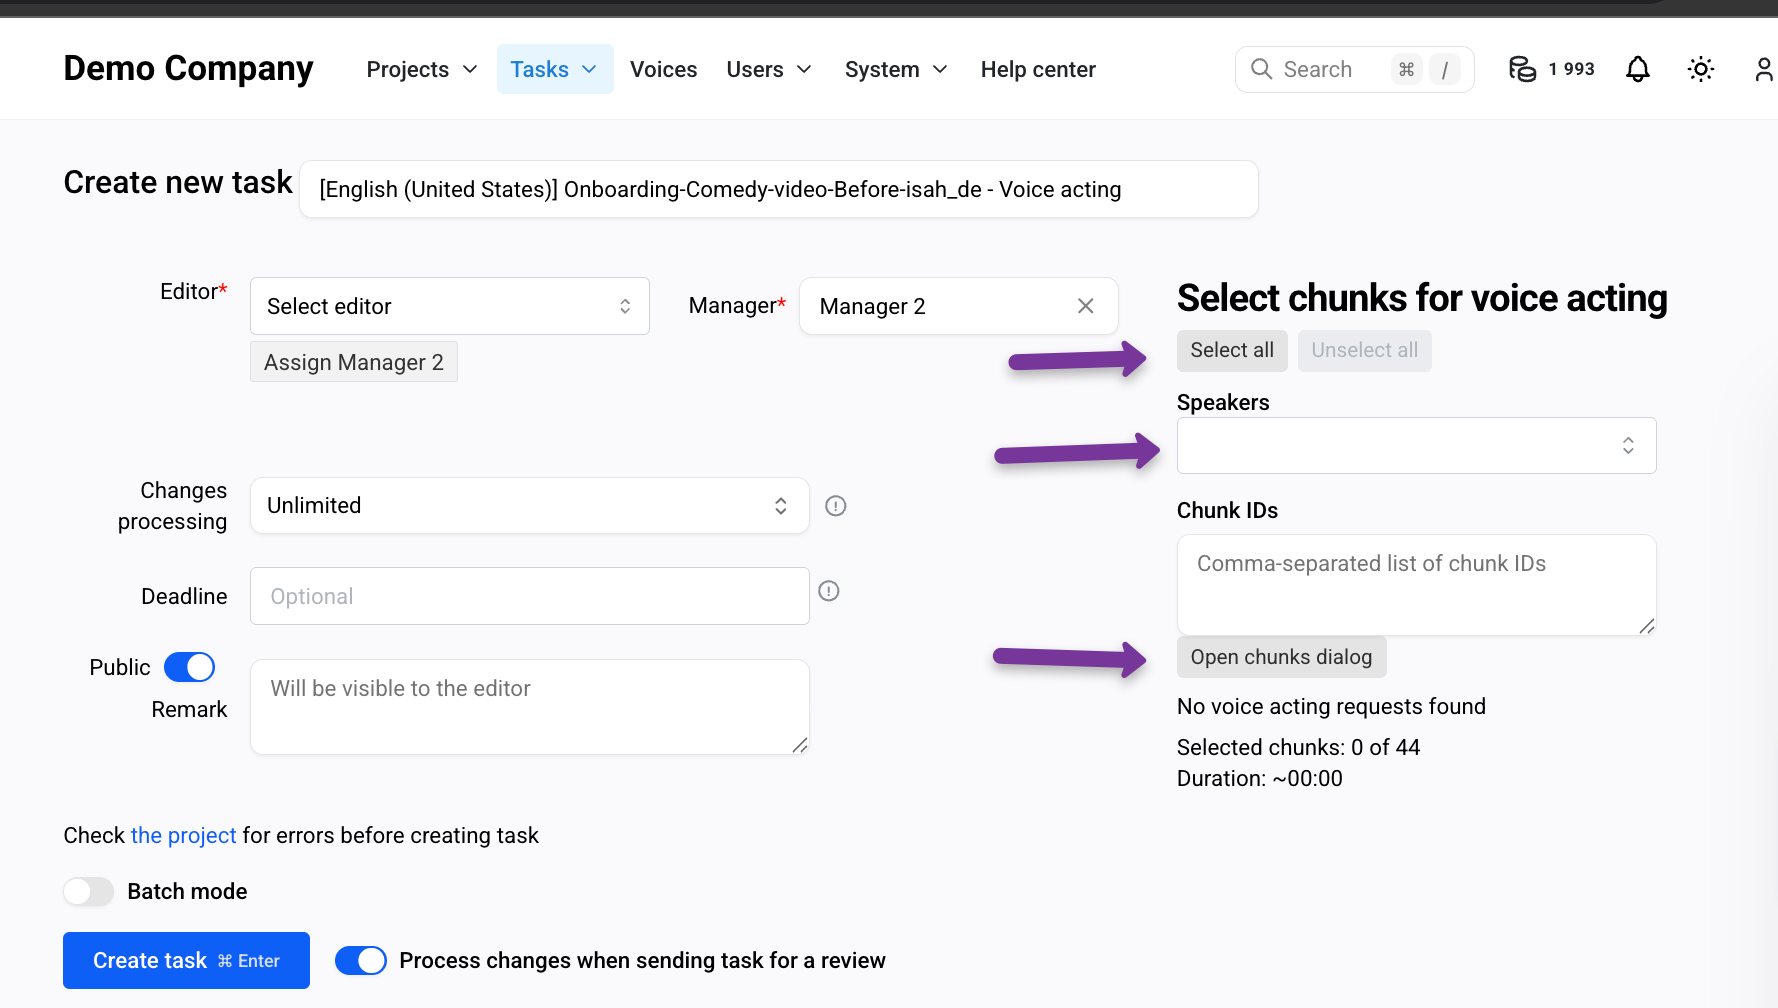The image size is (1778, 1008).
Task: Open the user profile icon
Action: tap(1763, 69)
